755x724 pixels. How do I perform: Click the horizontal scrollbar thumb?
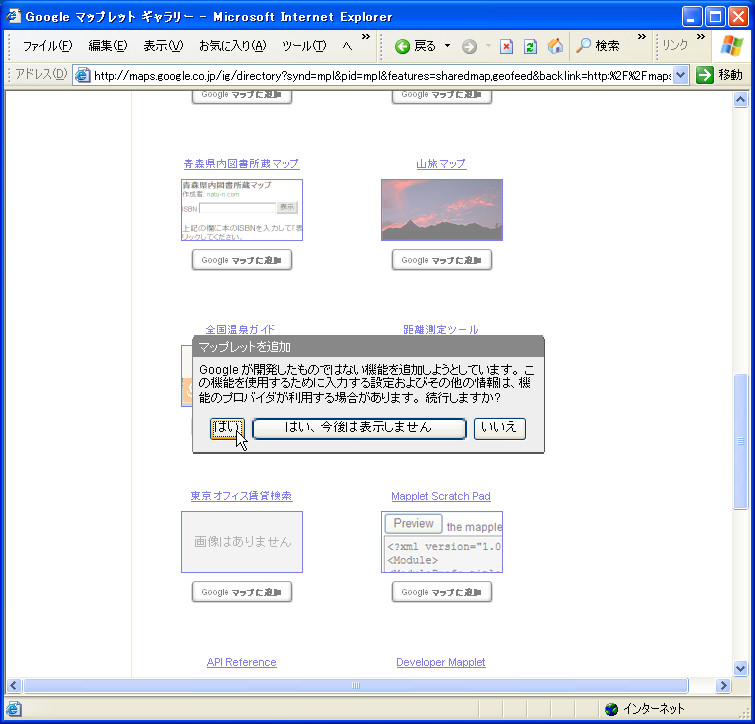(356, 685)
